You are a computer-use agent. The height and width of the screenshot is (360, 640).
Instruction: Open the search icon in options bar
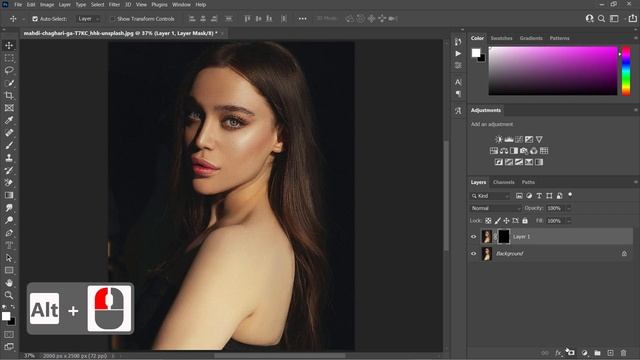pos(602,19)
